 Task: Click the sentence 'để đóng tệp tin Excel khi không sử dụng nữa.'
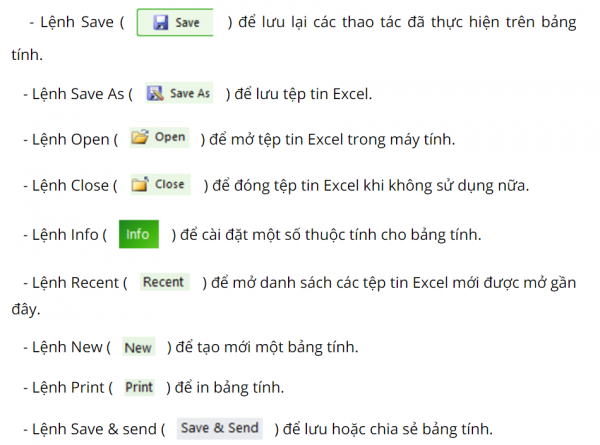click(370, 186)
